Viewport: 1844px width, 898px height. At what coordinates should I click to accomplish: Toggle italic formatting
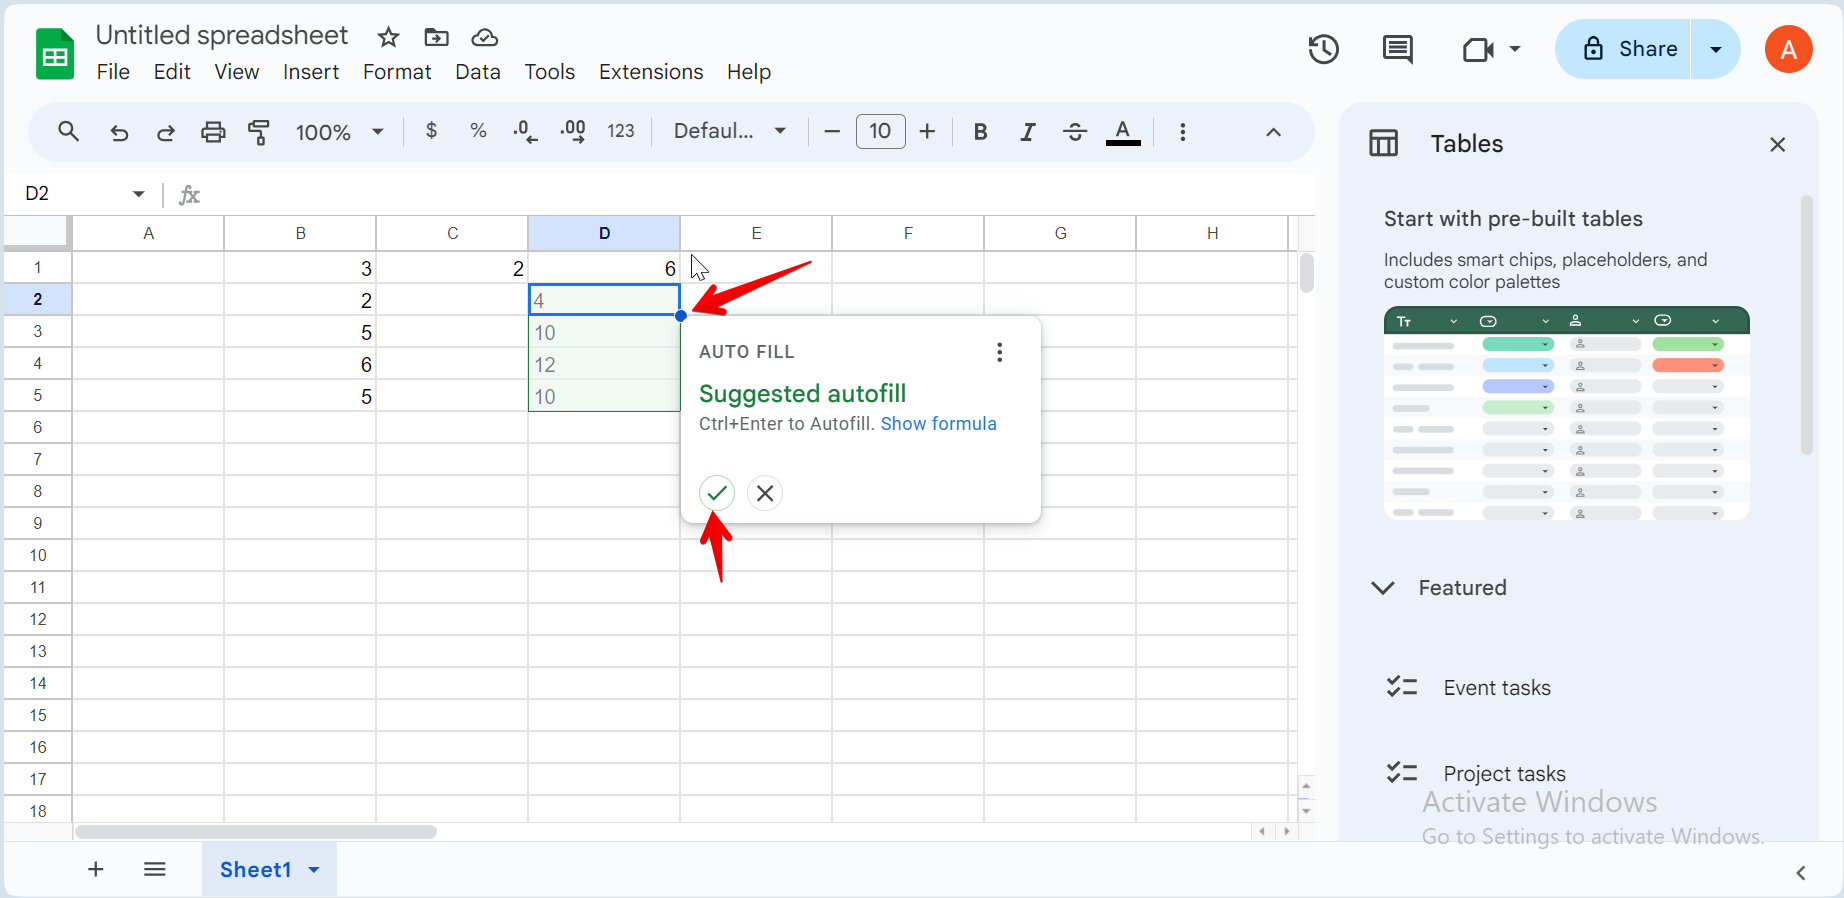click(1027, 132)
